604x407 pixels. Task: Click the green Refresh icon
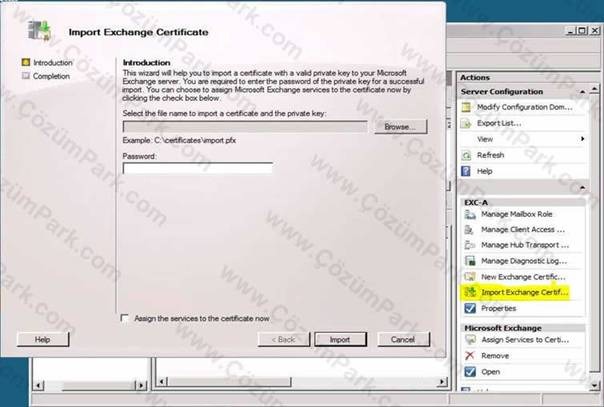pos(466,155)
